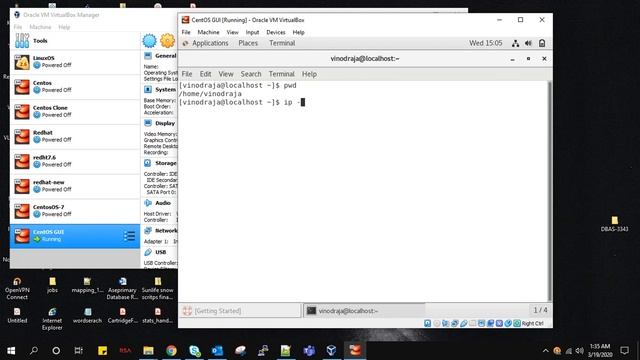Open Machine menu in CentOS GUI VM window

208,32
